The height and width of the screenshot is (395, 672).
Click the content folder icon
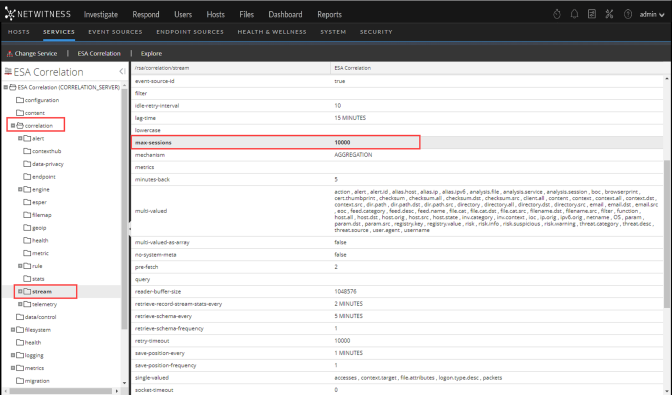point(20,113)
